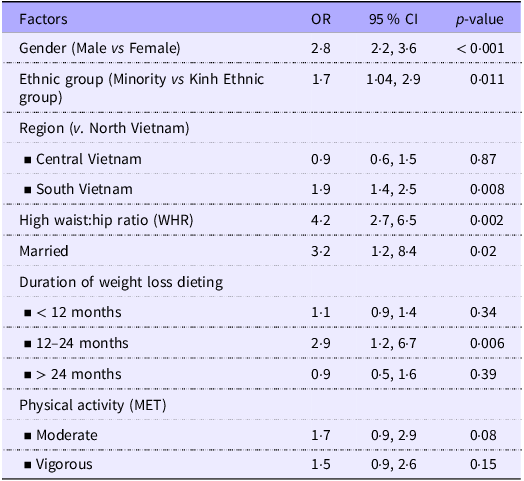Click the bullet next to Vigorous
The height and width of the screenshot is (481, 524).
[x=28, y=465]
